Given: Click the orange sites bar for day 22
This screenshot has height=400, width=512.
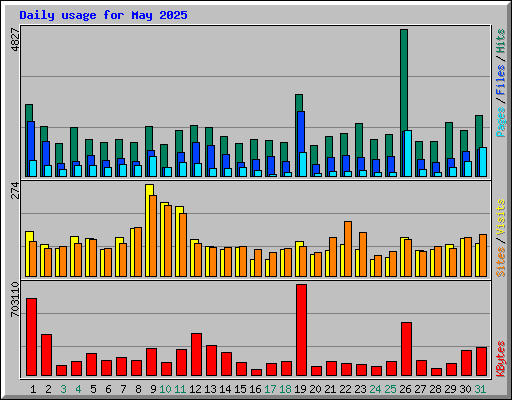Looking at the screenshot, I should point(348,249).
